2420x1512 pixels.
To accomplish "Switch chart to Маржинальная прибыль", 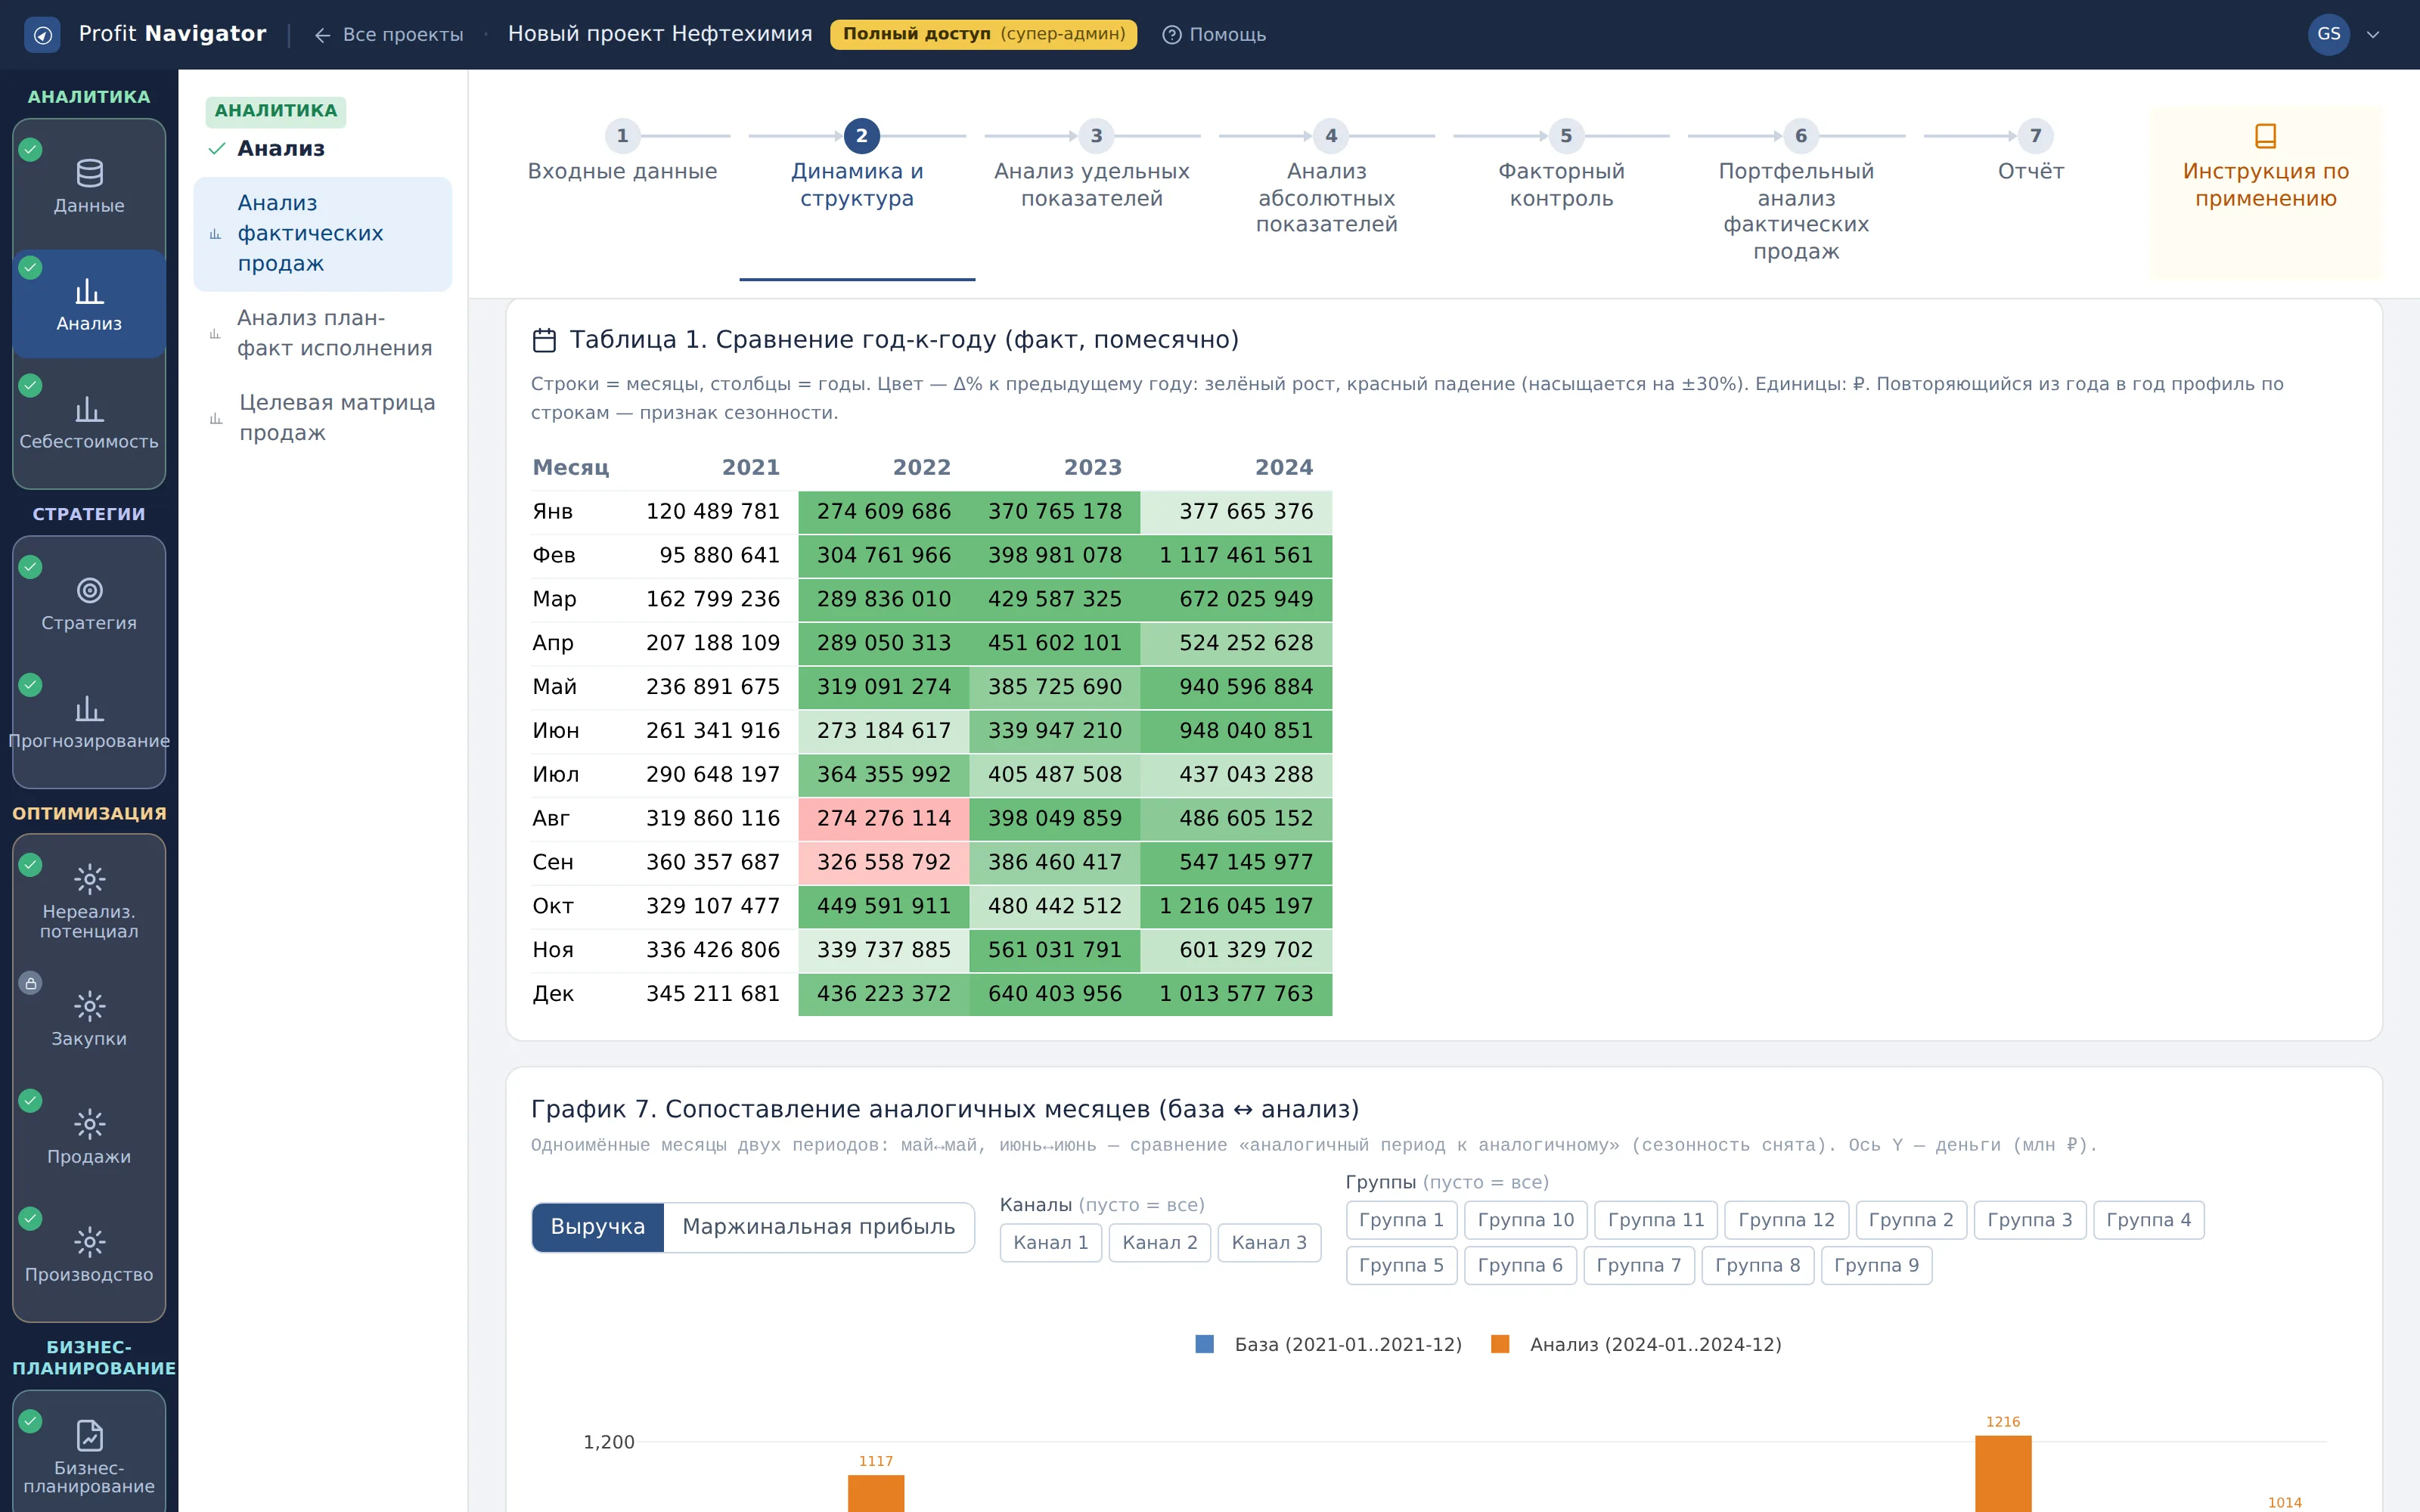I will click(x=818, y=1227).
